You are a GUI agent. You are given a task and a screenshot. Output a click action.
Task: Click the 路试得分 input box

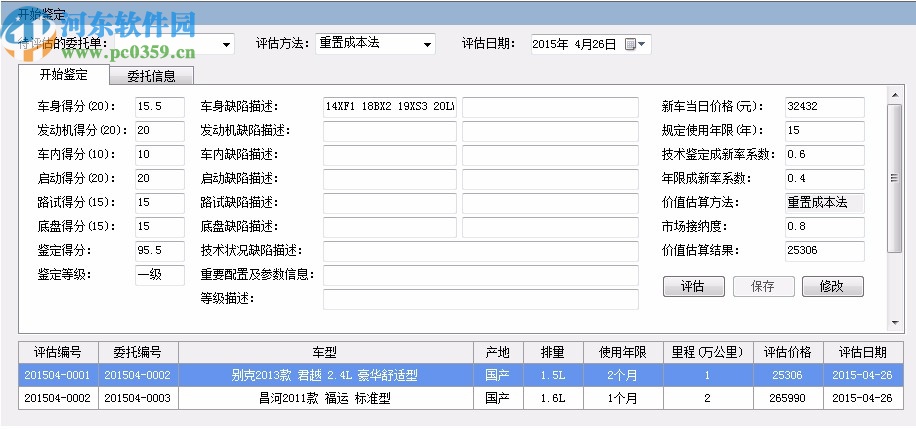(159, 203)
